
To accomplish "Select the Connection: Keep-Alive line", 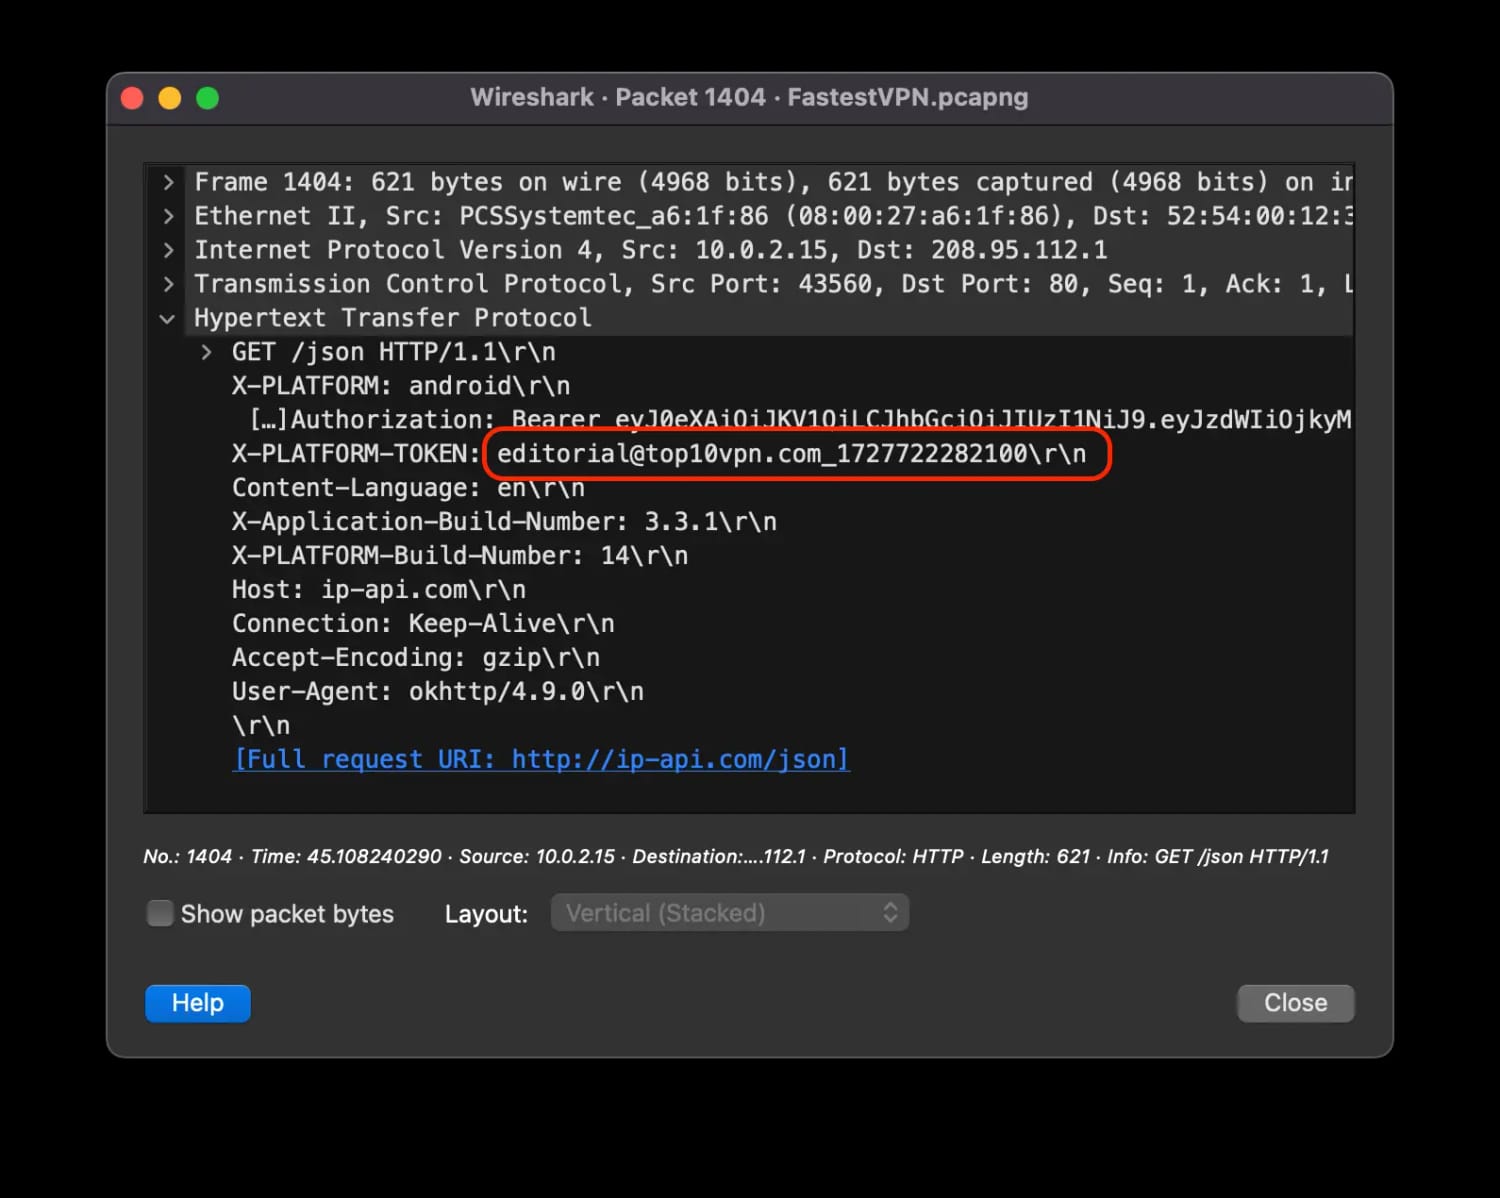I will coord(423,624).
